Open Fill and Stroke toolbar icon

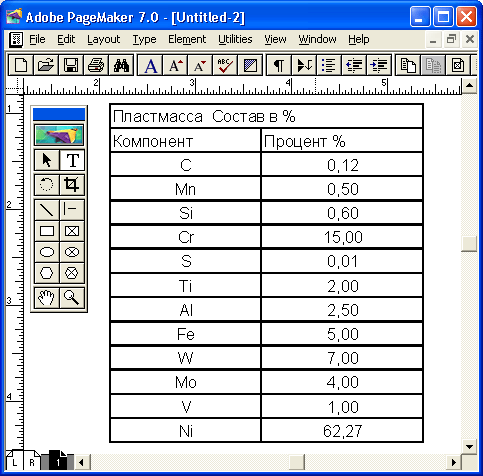(x=250, y=65)
